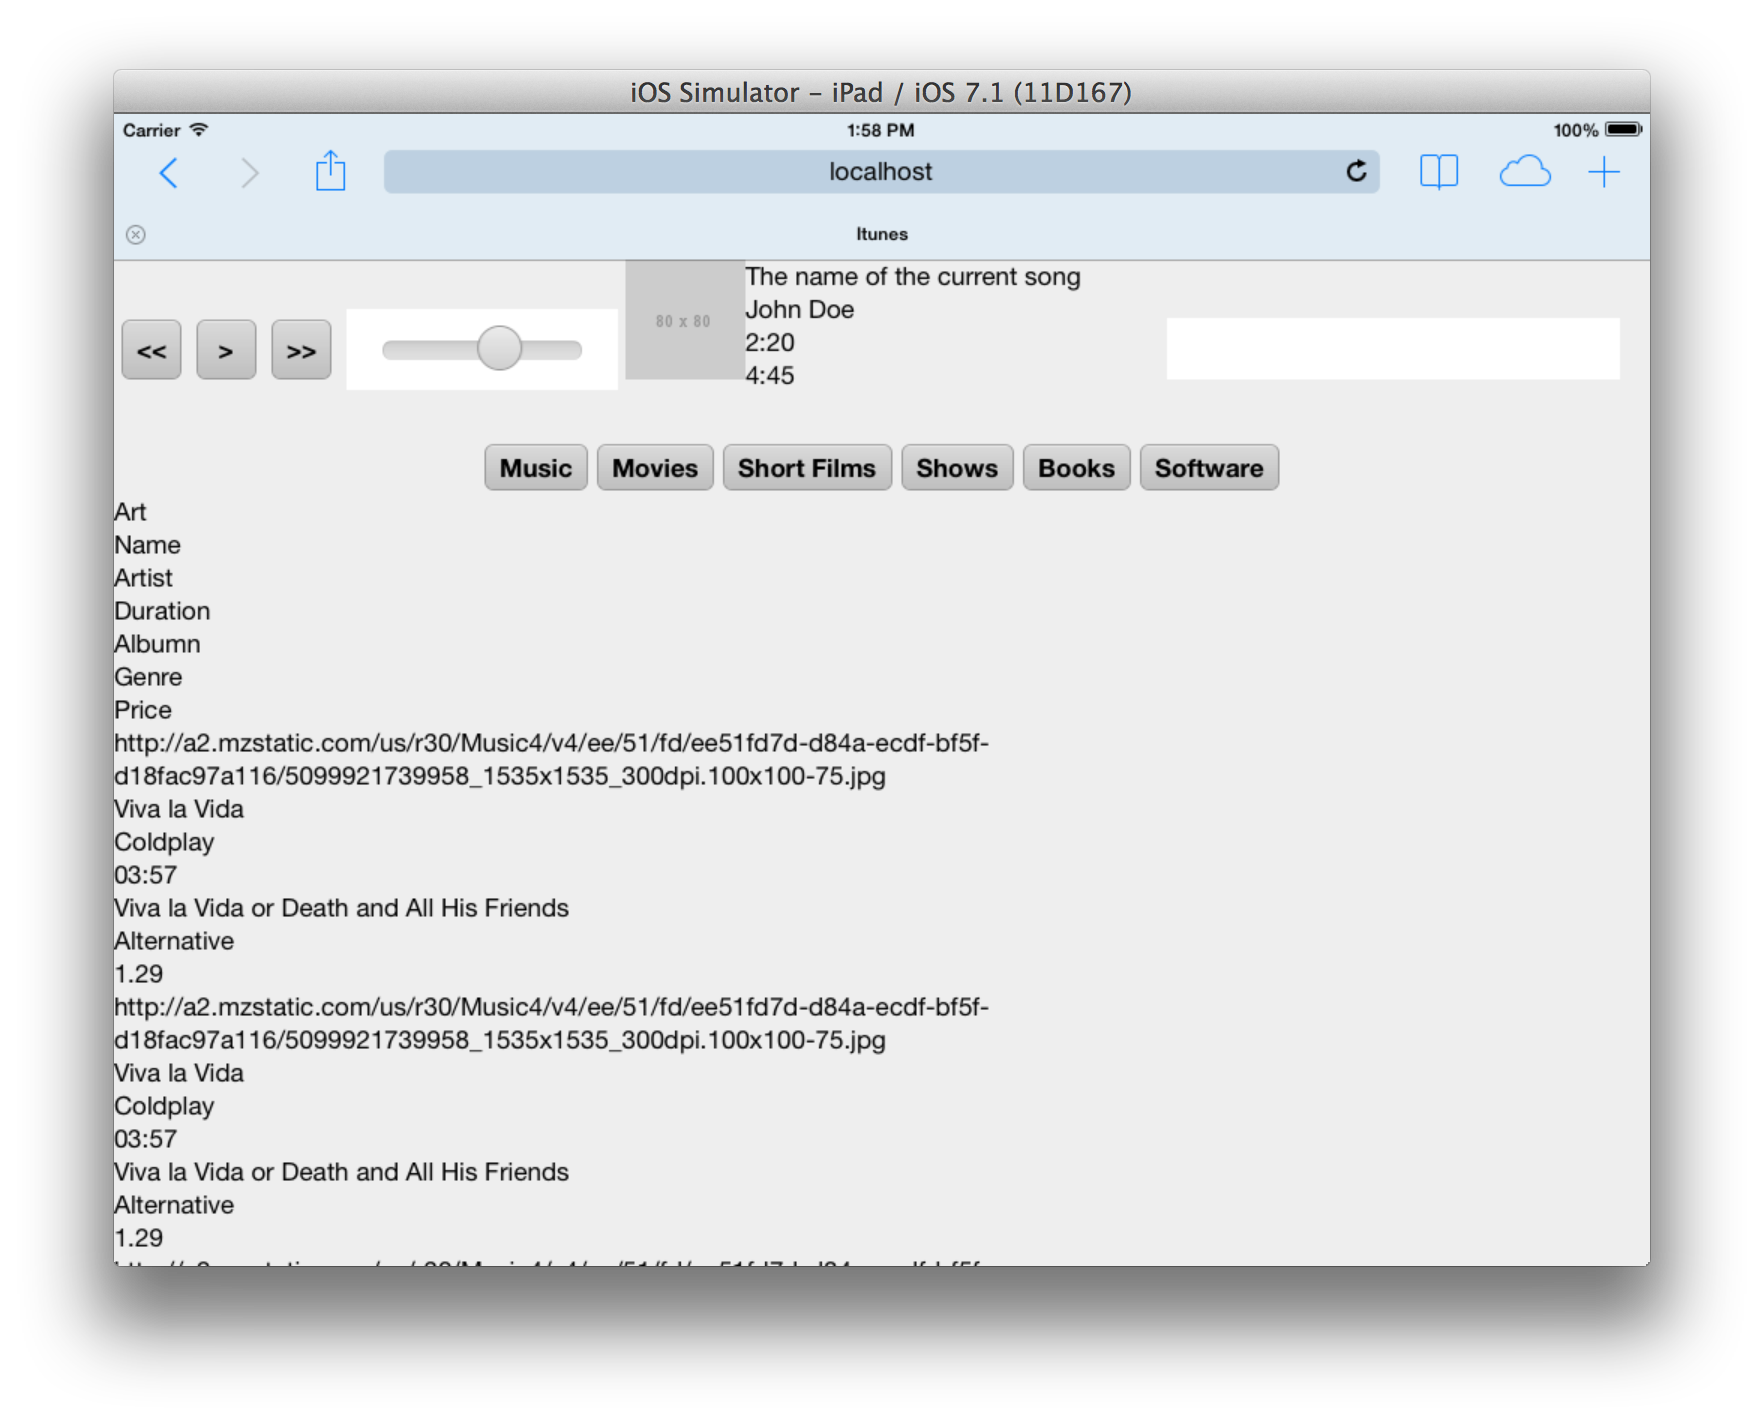
Task: Click the 'Artist' column label
Action: (x=143, y=578)
